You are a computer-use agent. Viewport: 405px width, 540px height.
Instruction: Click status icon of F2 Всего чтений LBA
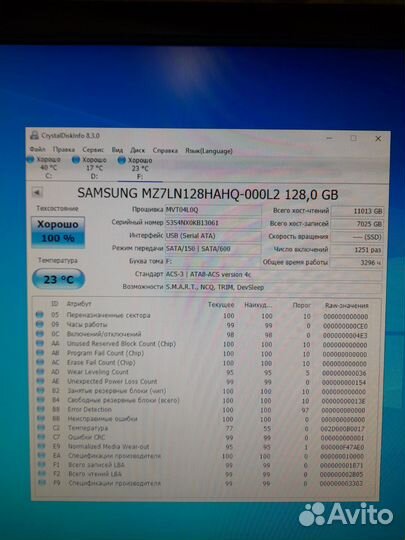tap(42, 474)
